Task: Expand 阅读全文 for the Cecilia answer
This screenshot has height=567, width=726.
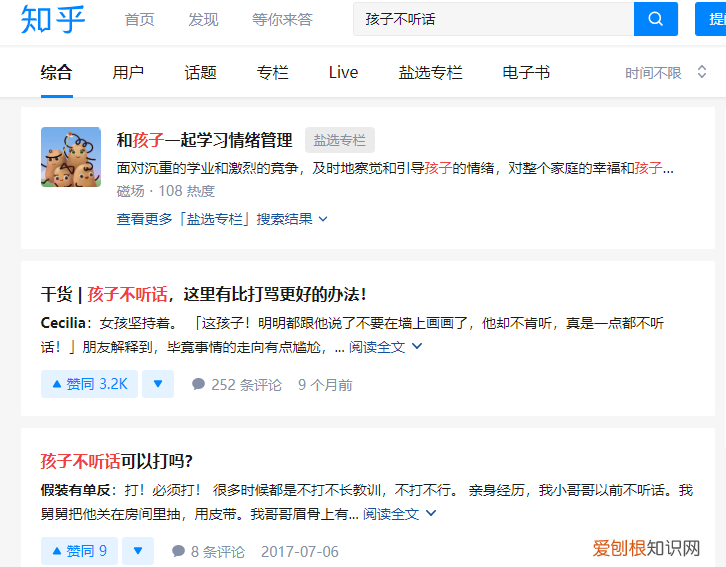Action: (x=385, y=347)
